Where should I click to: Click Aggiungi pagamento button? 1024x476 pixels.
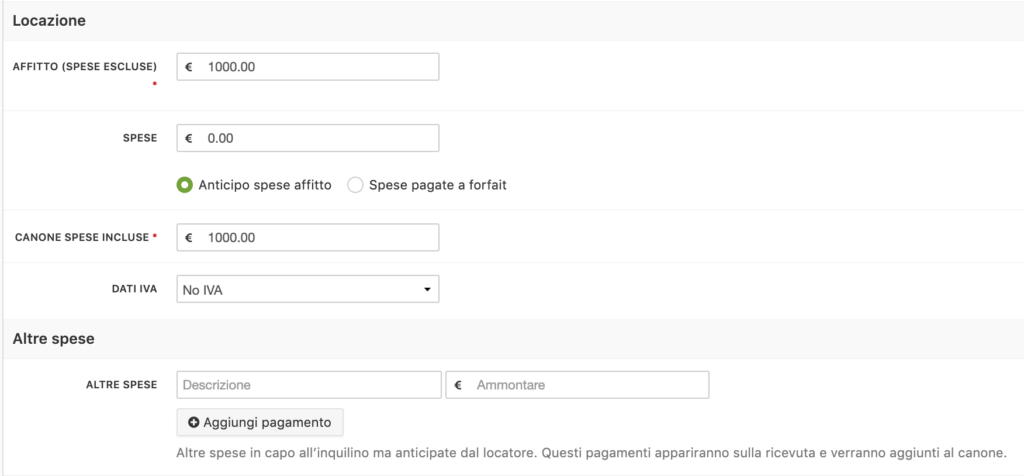[260, 422]
